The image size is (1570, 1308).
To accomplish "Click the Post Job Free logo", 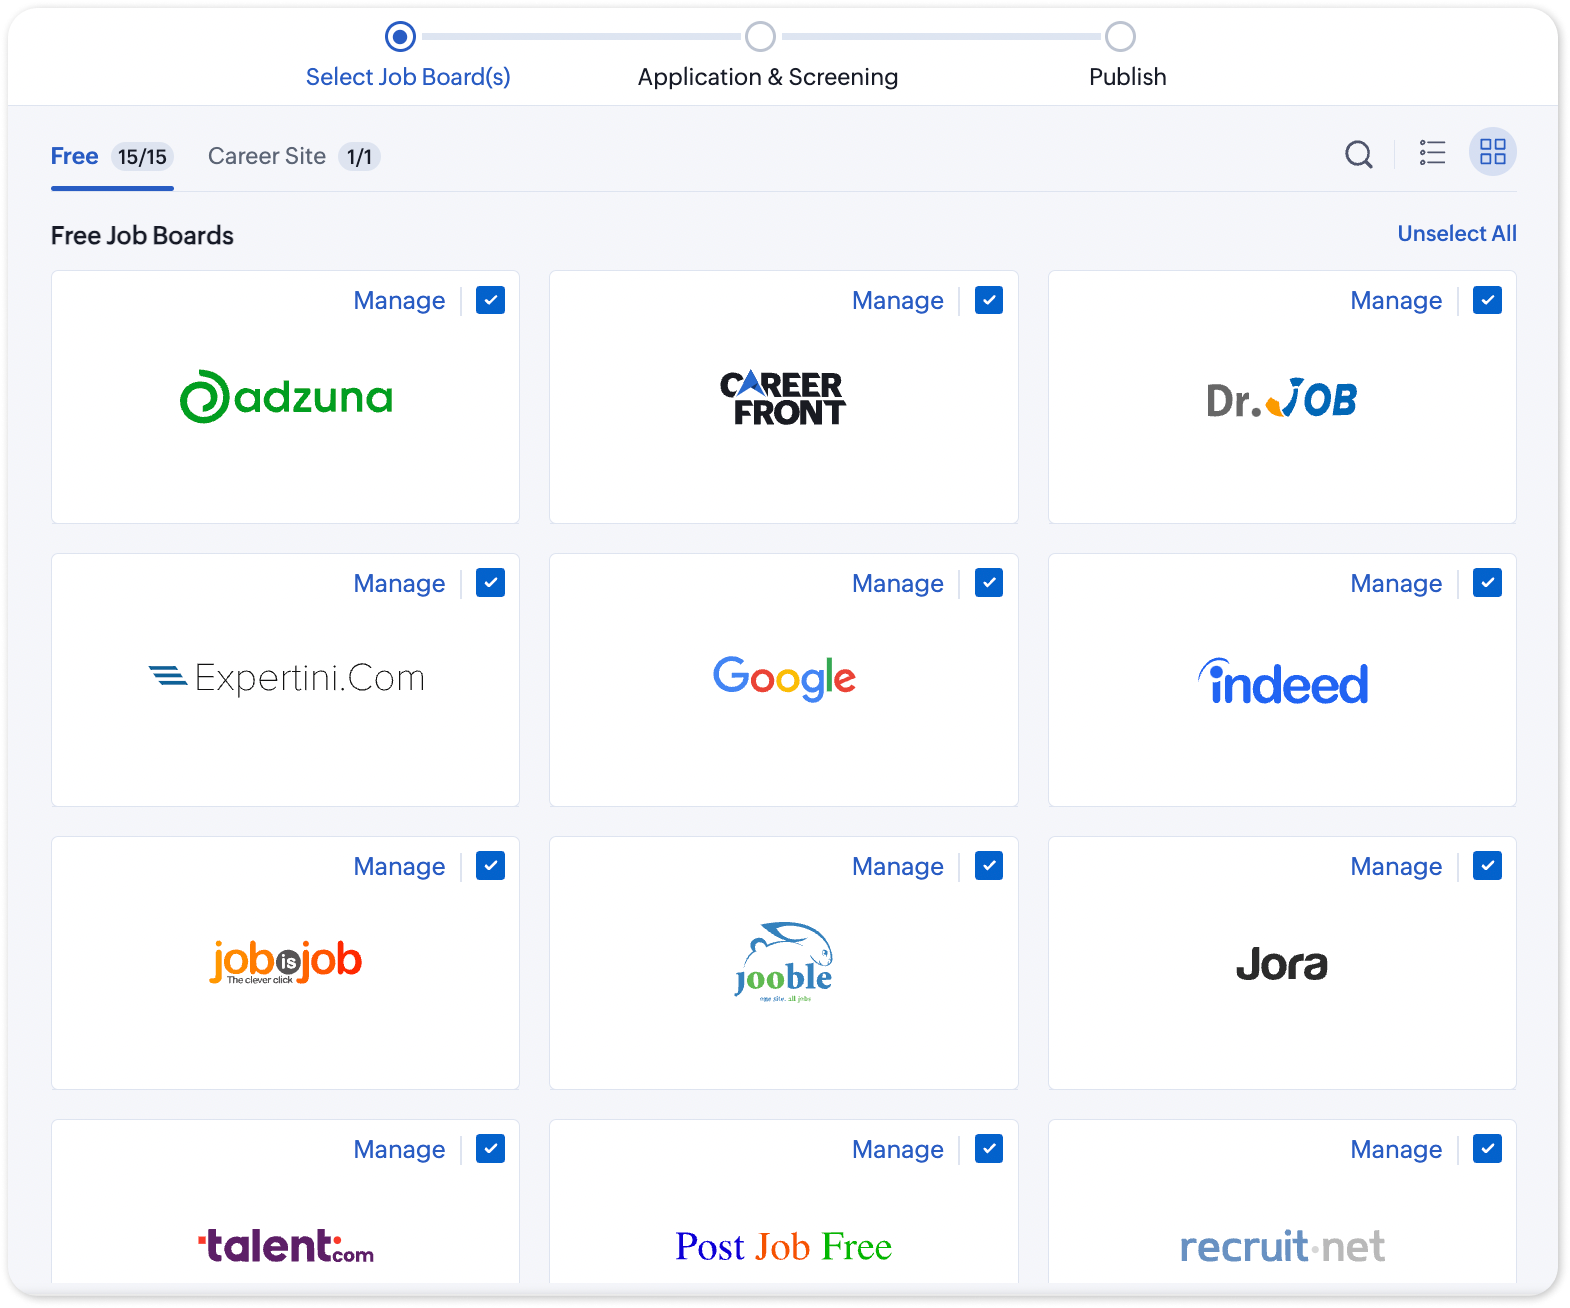I will (x=784, y=1247).
